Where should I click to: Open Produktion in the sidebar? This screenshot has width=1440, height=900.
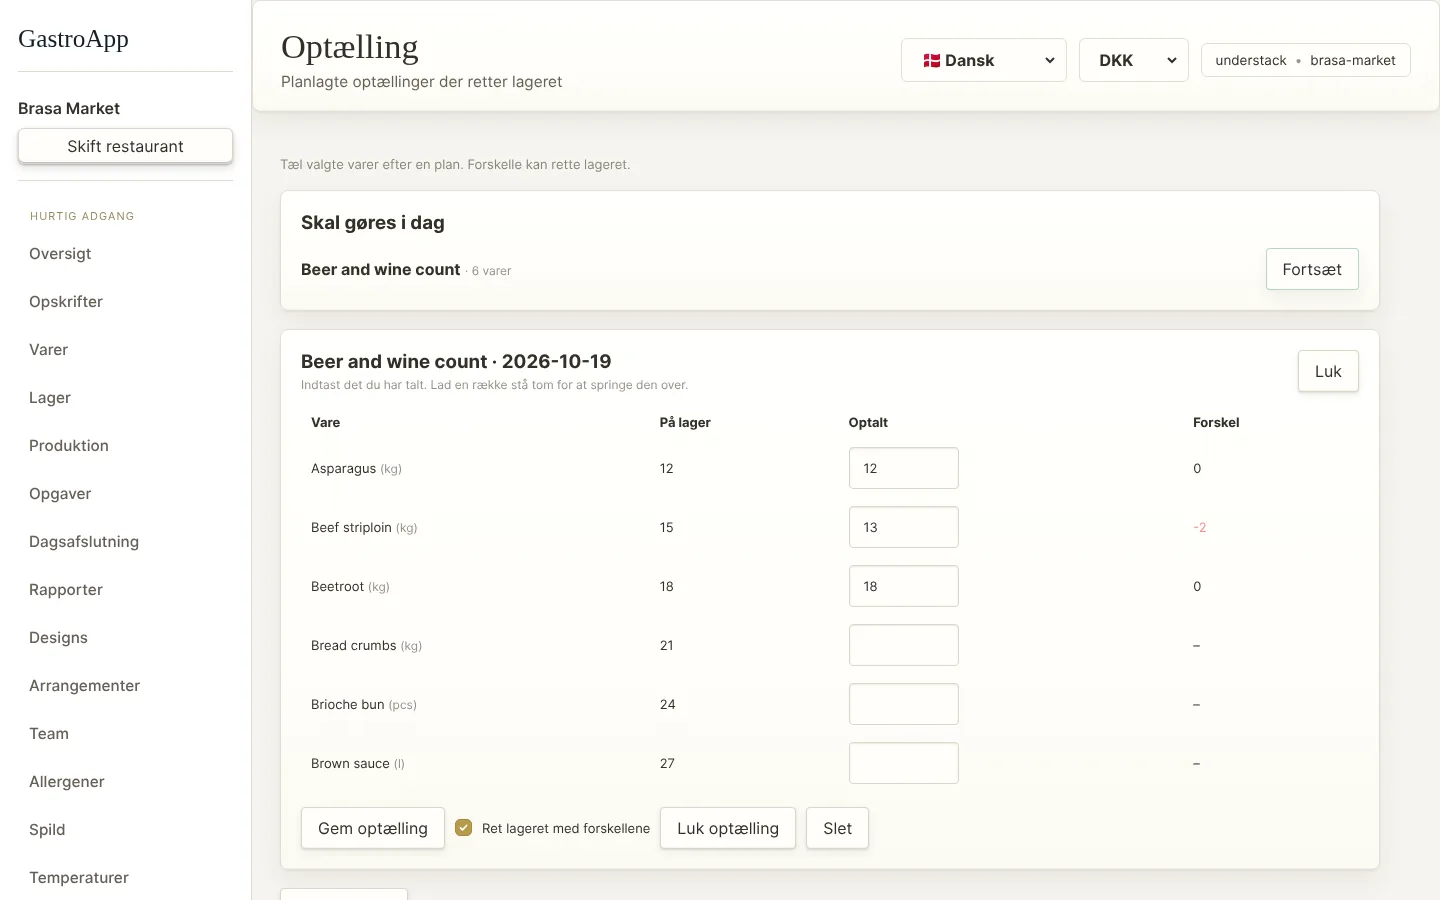[x=69, y=446]
